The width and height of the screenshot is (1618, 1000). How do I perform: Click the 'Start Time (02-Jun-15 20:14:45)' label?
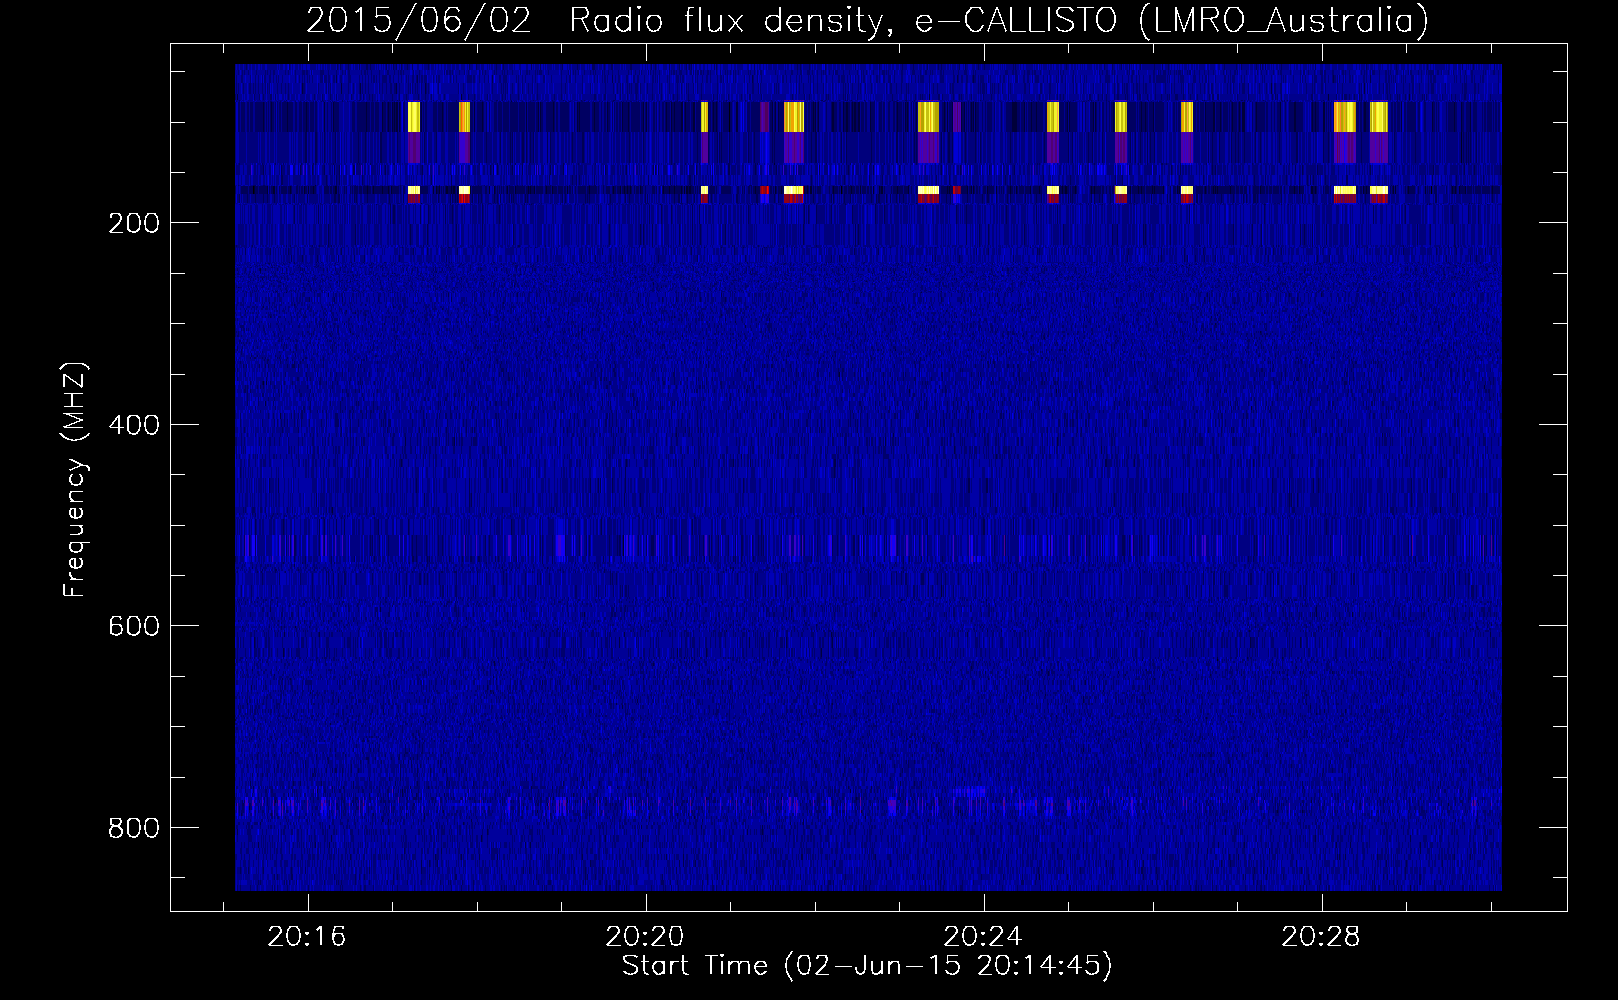pyautogui.click(x=867, y=966)
